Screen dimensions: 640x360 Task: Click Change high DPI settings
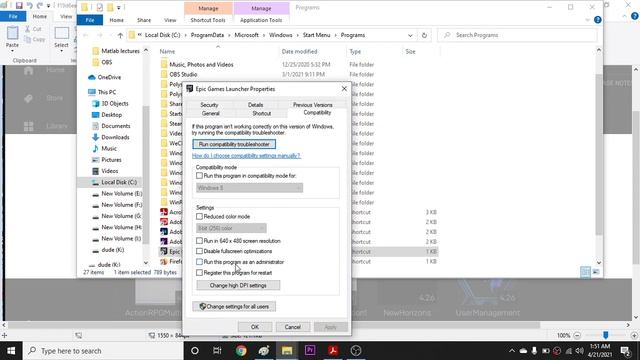(238, 285)
